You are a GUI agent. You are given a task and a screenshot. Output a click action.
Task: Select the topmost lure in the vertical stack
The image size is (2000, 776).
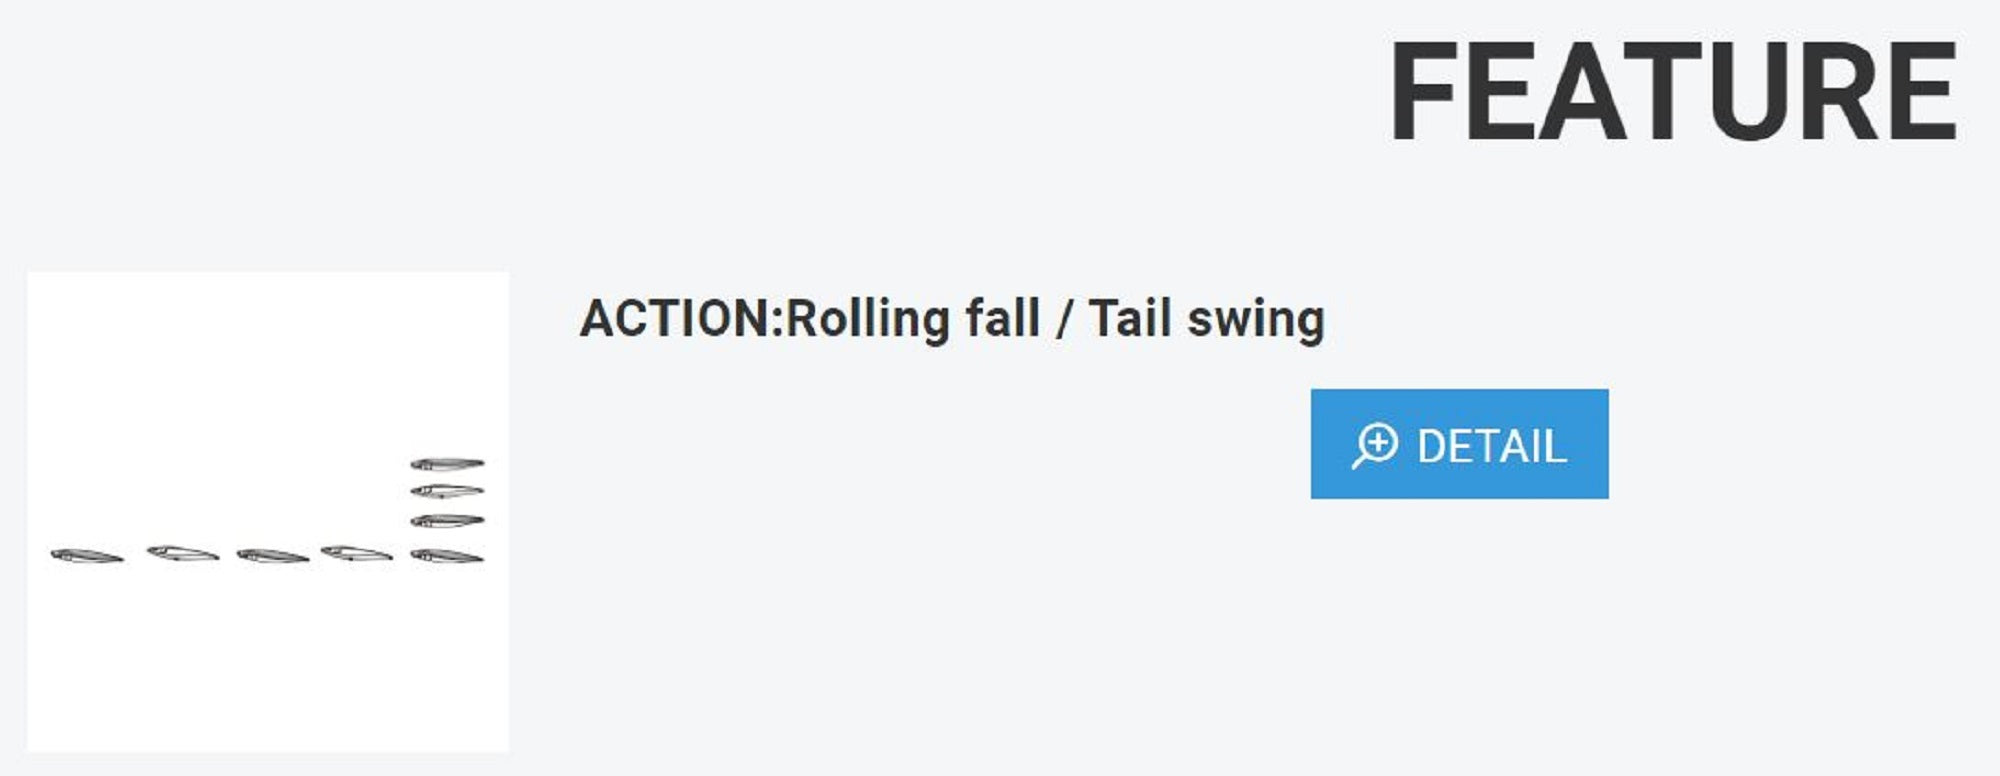447,464
